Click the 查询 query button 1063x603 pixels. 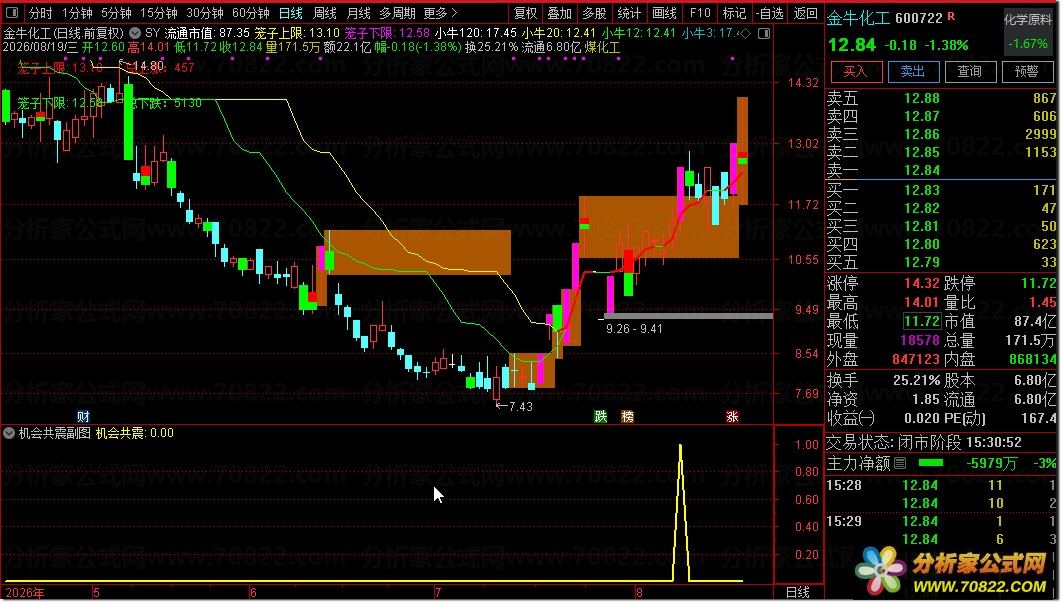[x=969, y=71]
